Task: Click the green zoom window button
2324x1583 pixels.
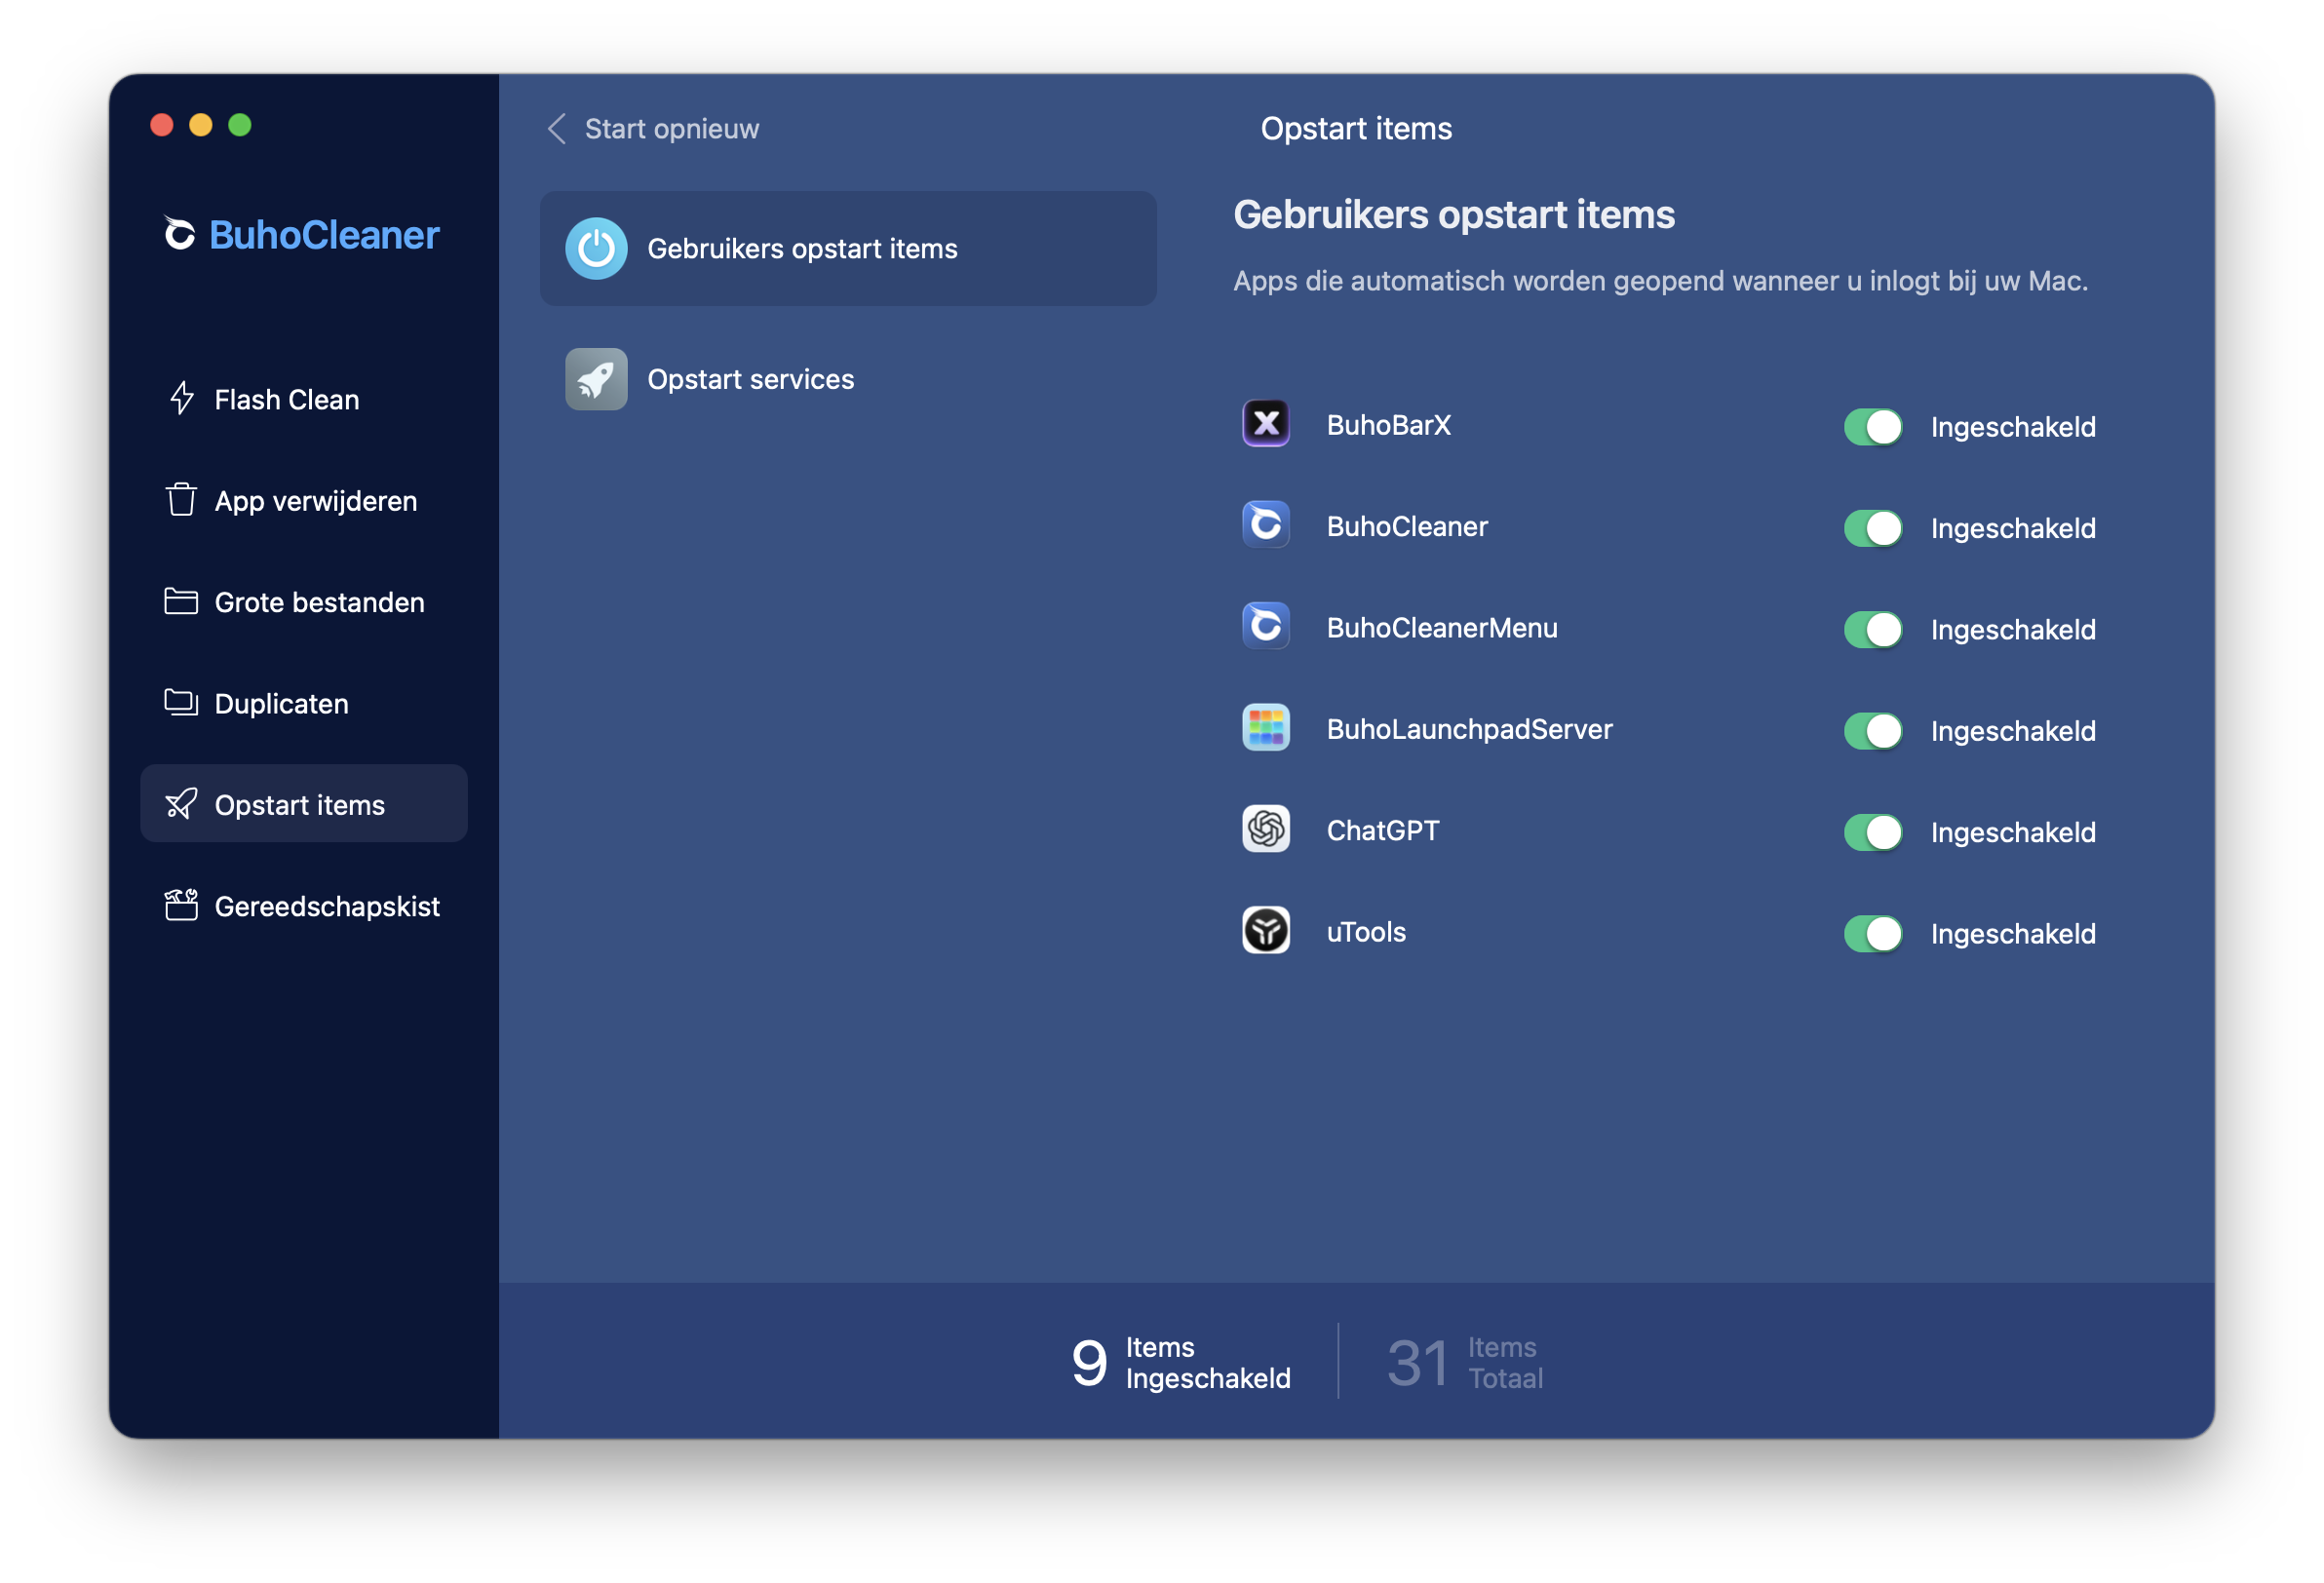Action: pos(240,124)
